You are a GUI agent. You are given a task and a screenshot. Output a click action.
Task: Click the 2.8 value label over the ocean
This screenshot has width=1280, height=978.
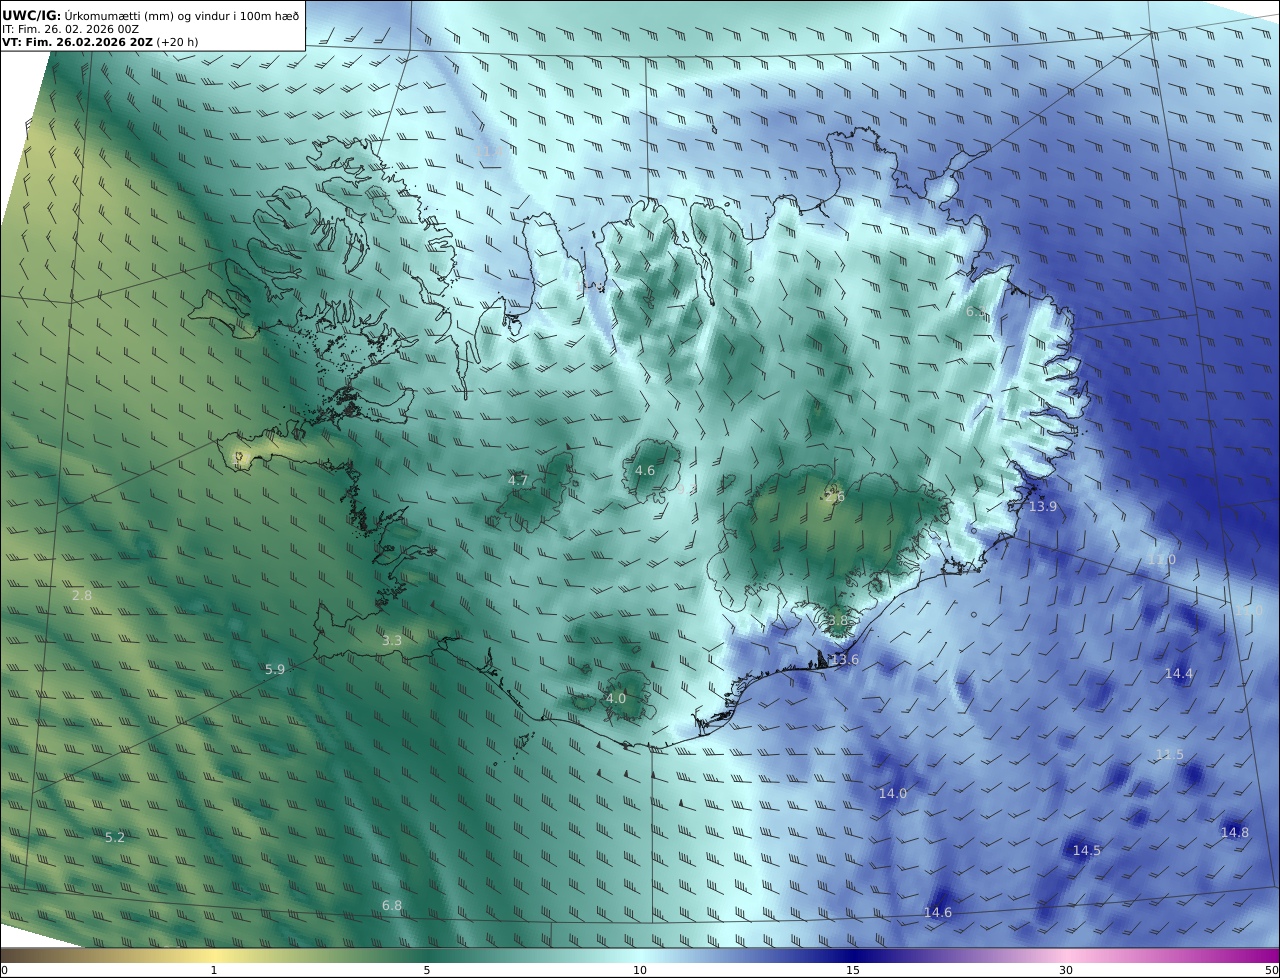coord(82,595)
